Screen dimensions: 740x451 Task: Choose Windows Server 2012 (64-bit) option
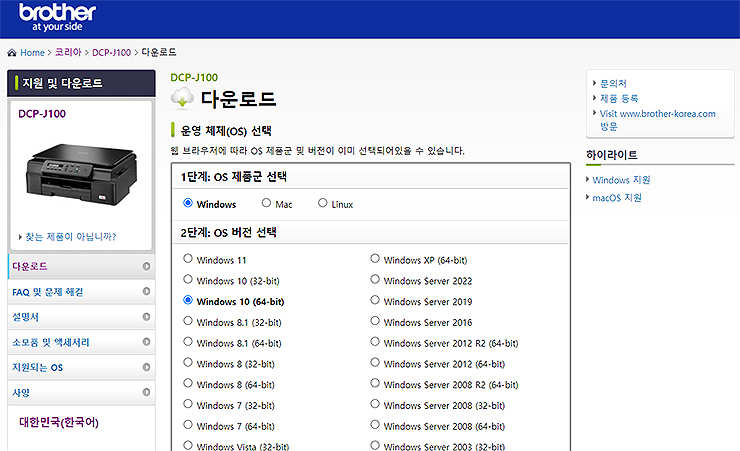pyautogui.click(x=375, y=362)
